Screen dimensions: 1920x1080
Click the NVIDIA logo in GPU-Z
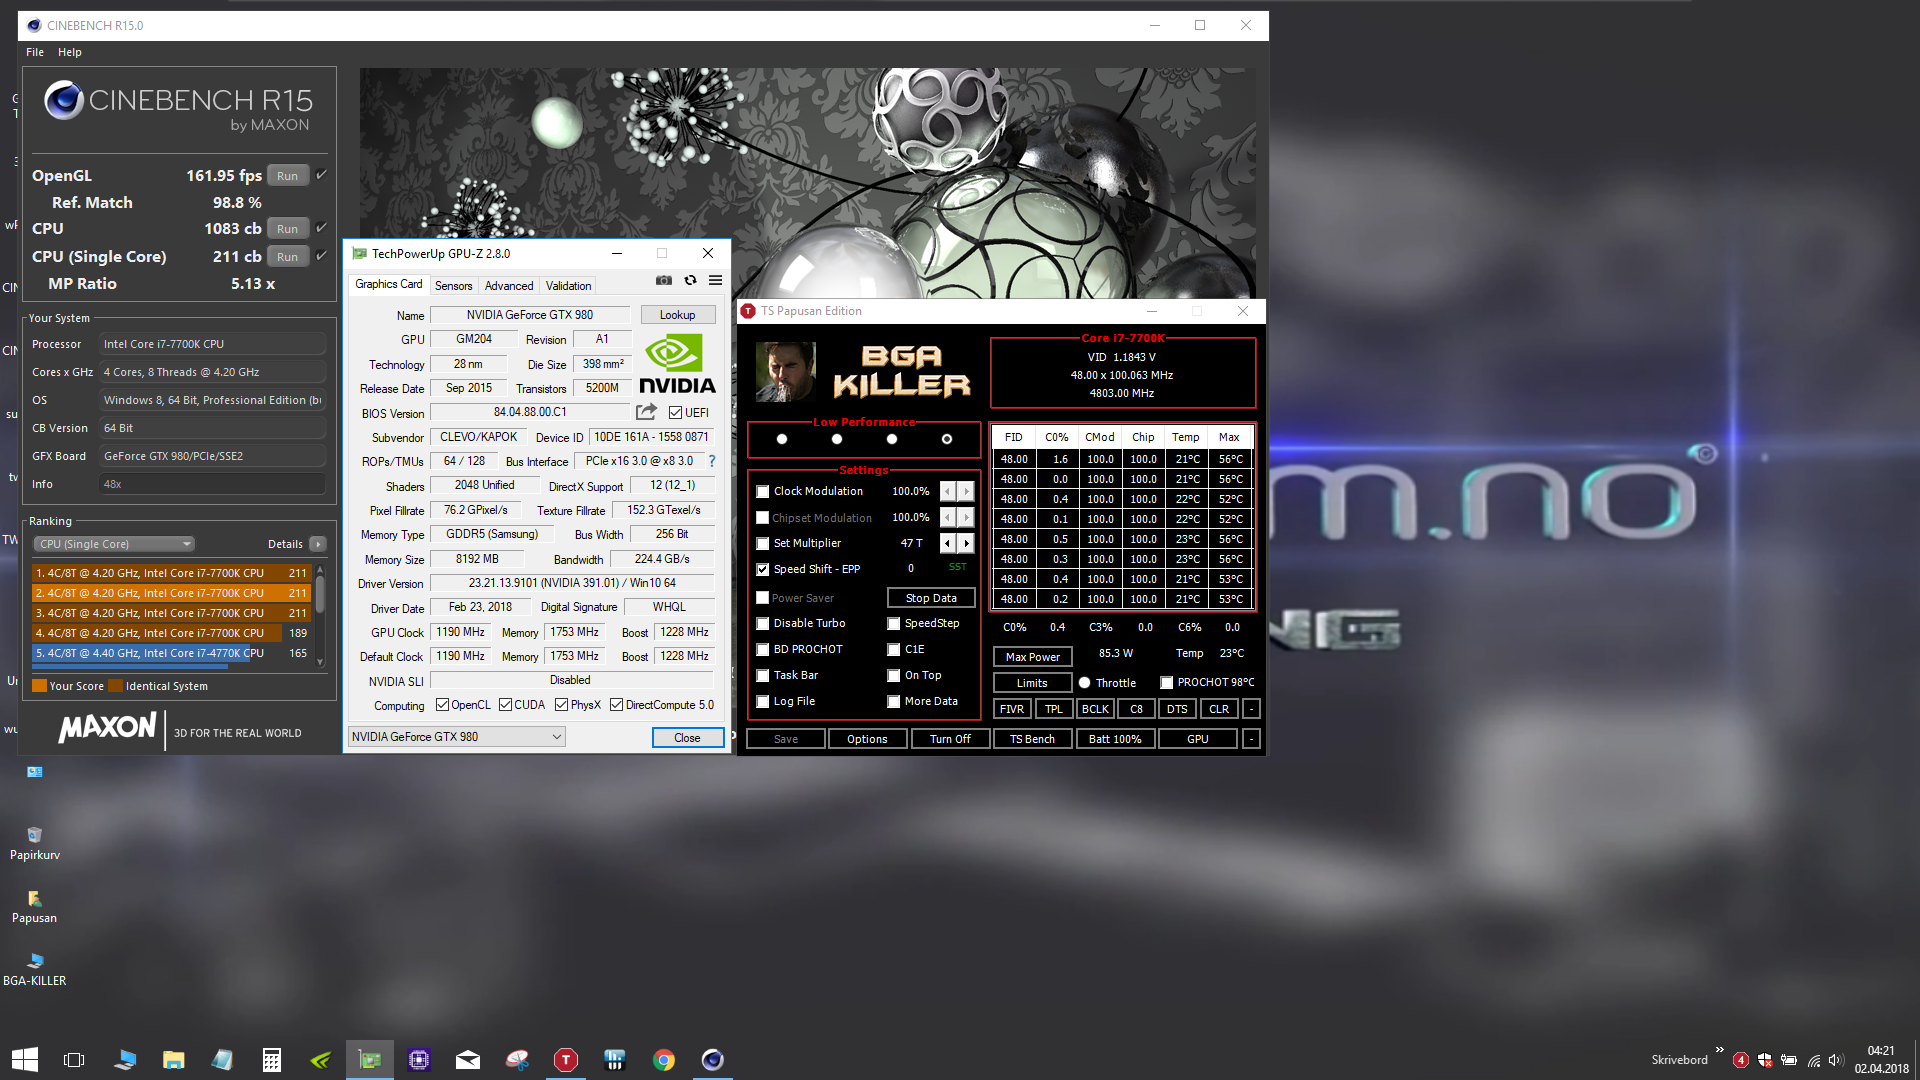(x=677, y=364)
